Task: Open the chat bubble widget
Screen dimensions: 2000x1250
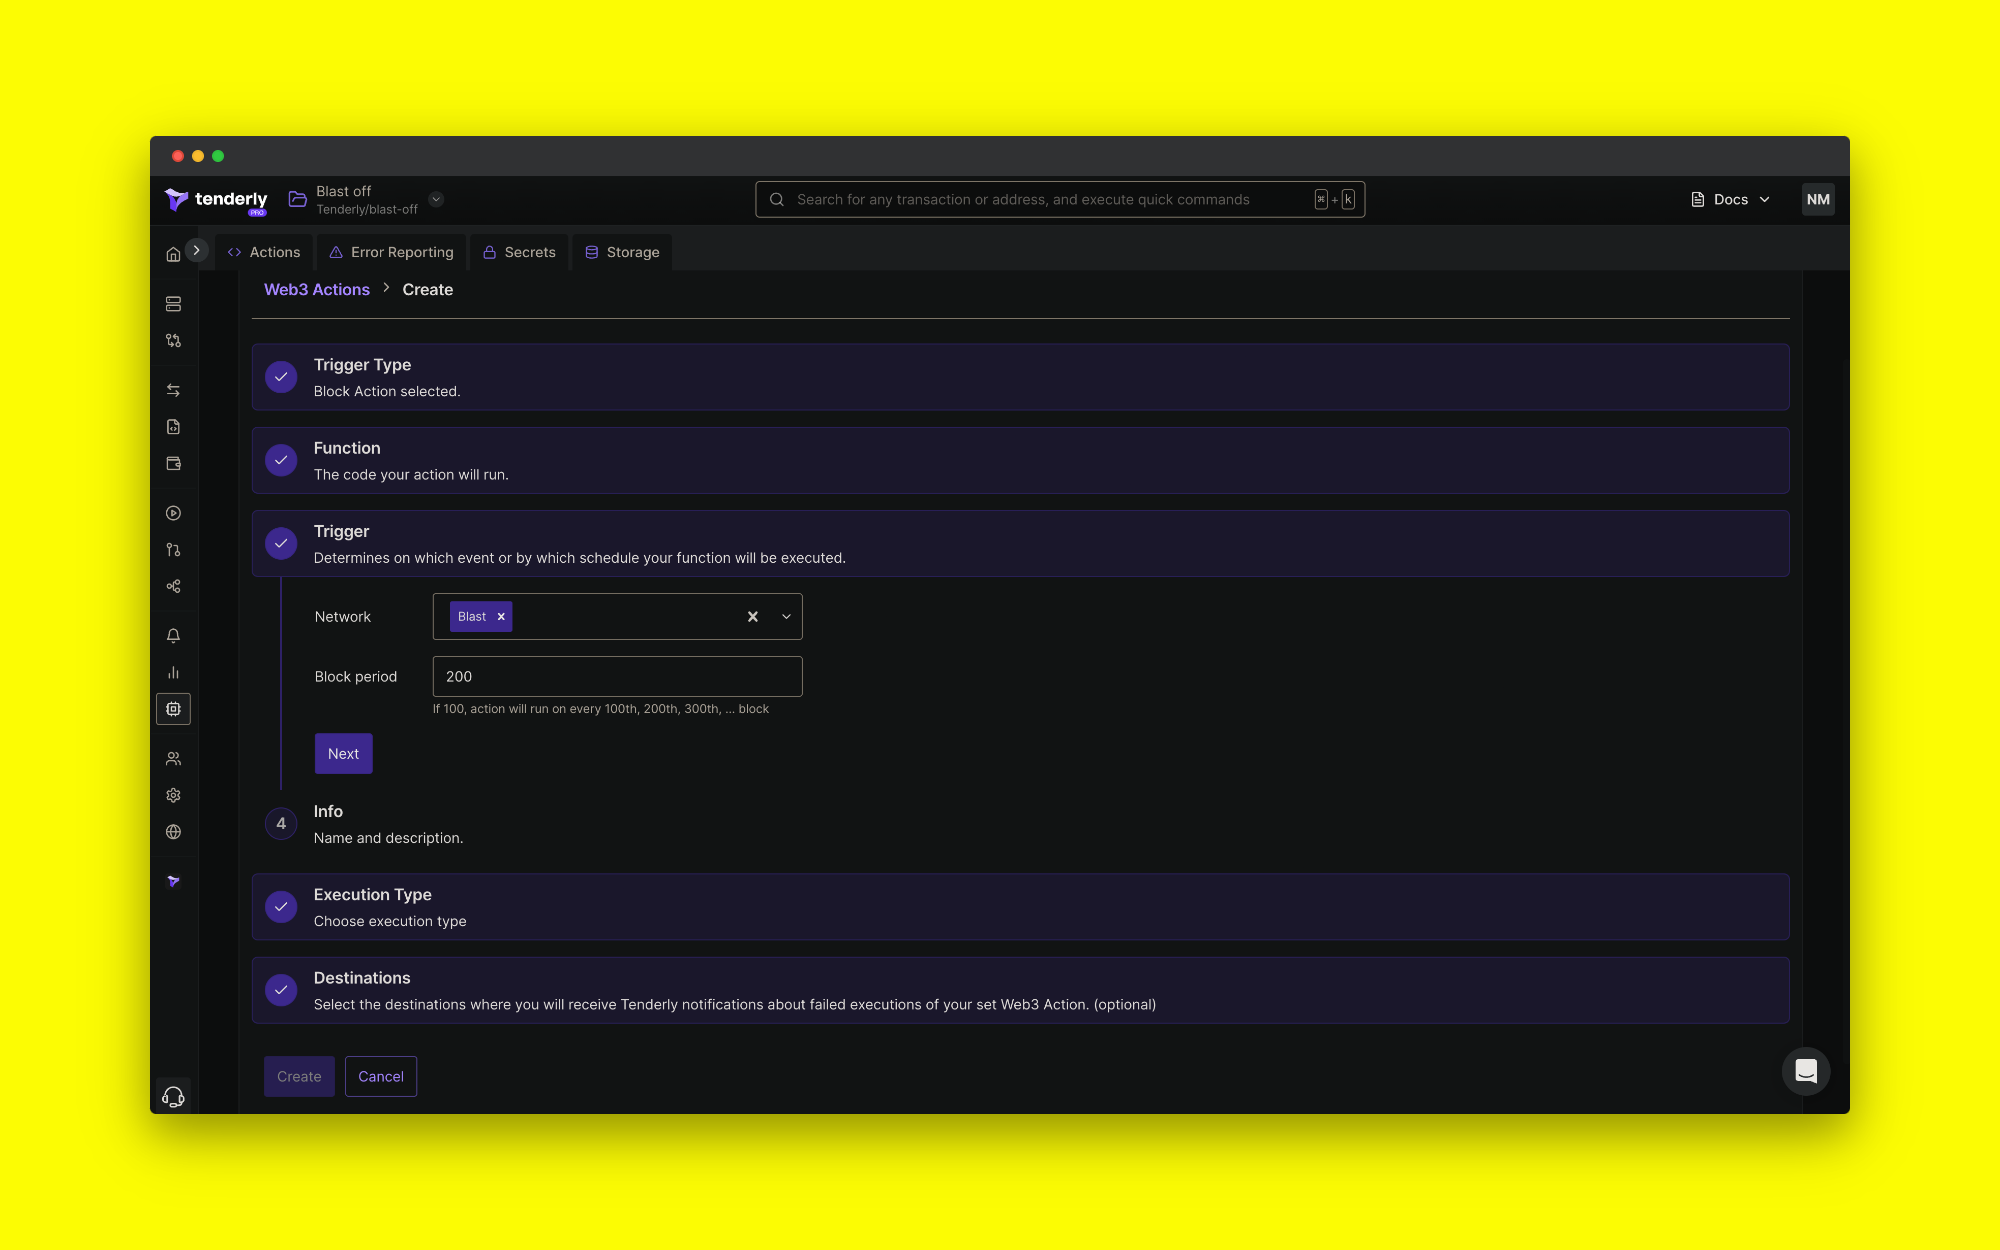Action: tap(1805, 1071)
